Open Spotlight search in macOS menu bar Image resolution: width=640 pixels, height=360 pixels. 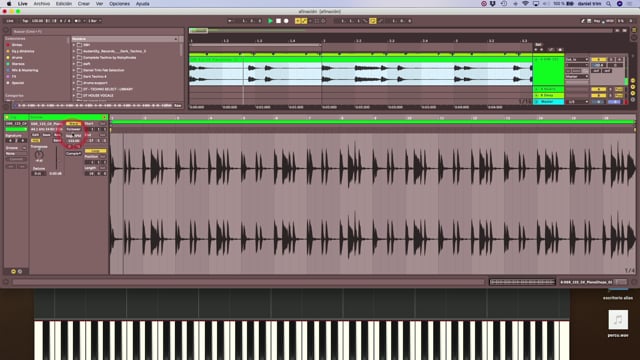click(x=609, y=4)
